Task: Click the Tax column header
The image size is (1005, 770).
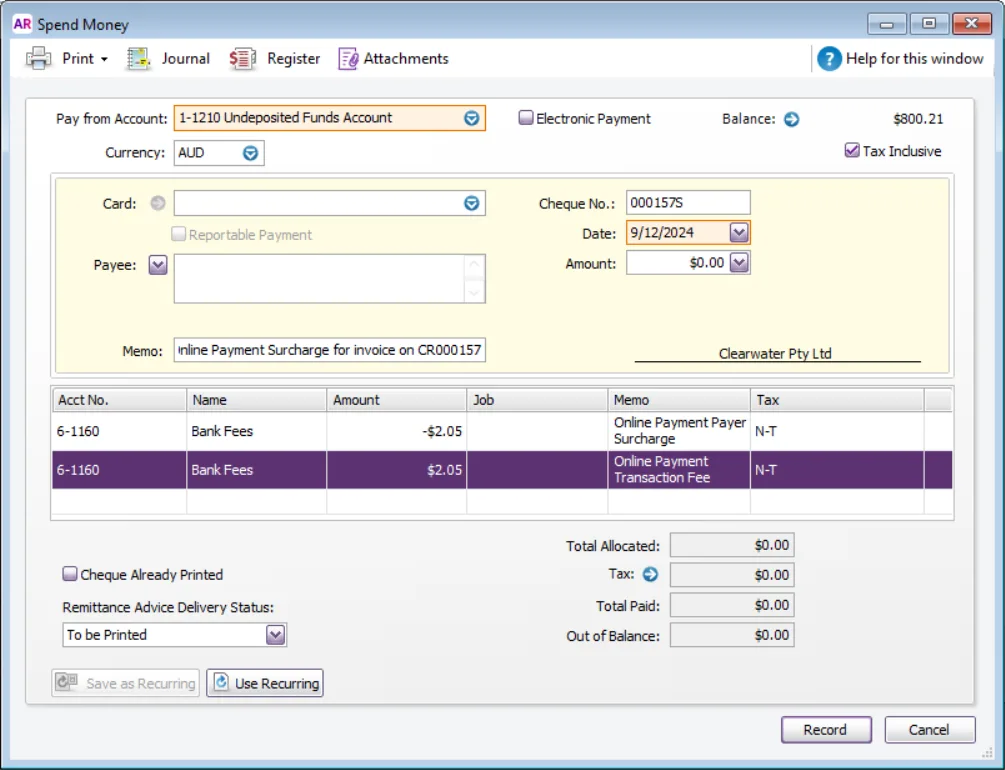Action: [x=837, y=400]
